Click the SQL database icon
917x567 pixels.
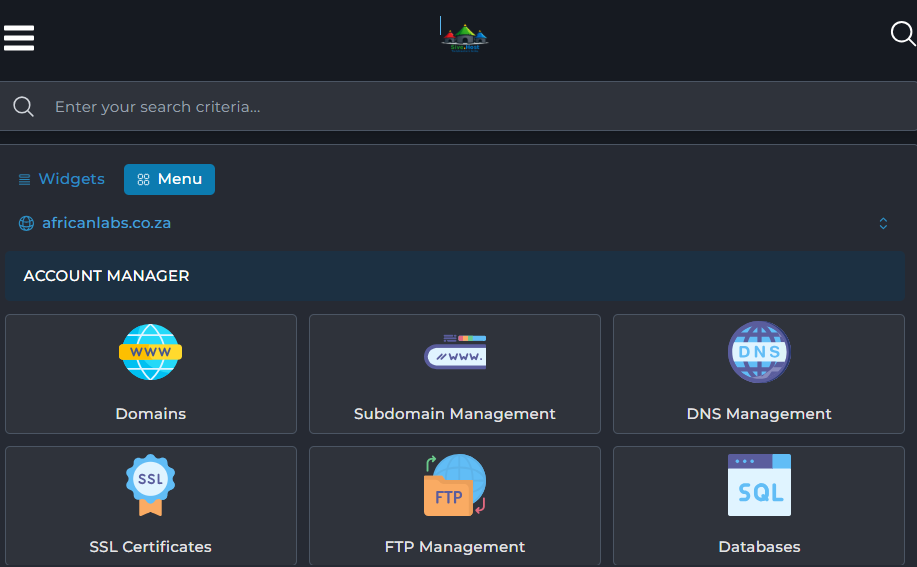[759, 485]
